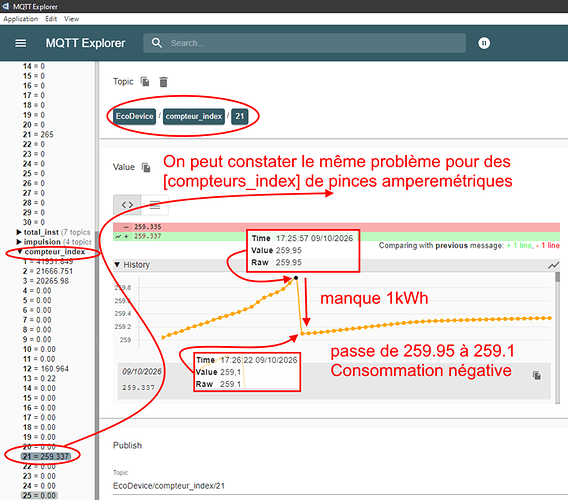The width and height of the screenshot is (568, 500).
Task: Select tree item 3 = 20265.98
Action: coord(46,281)
